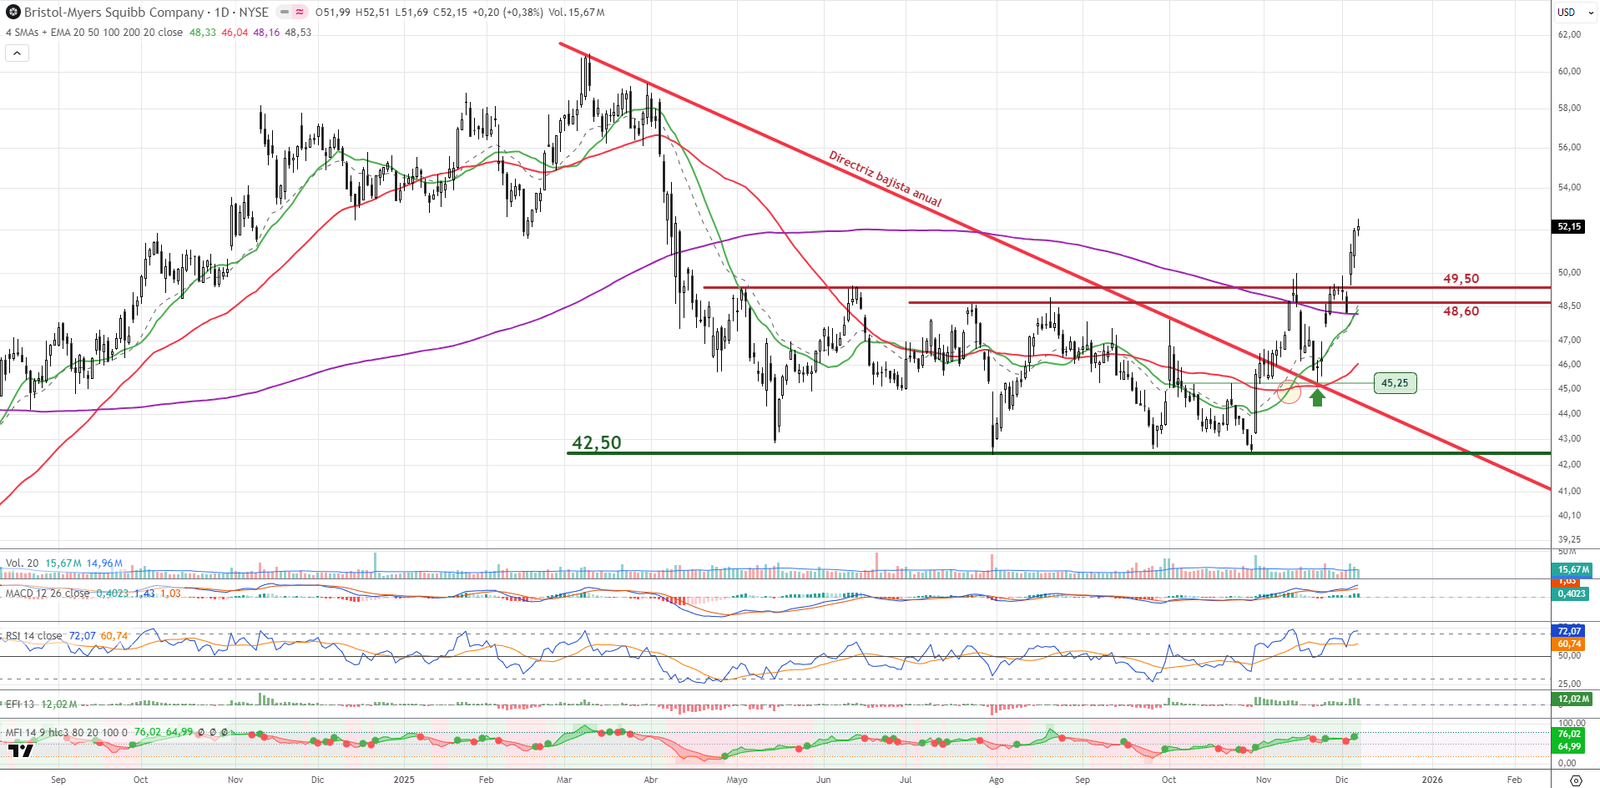Select the Bristol-Myers Squibb Company symbol title
1600x788 pixels.
click(x=114, y=12)
